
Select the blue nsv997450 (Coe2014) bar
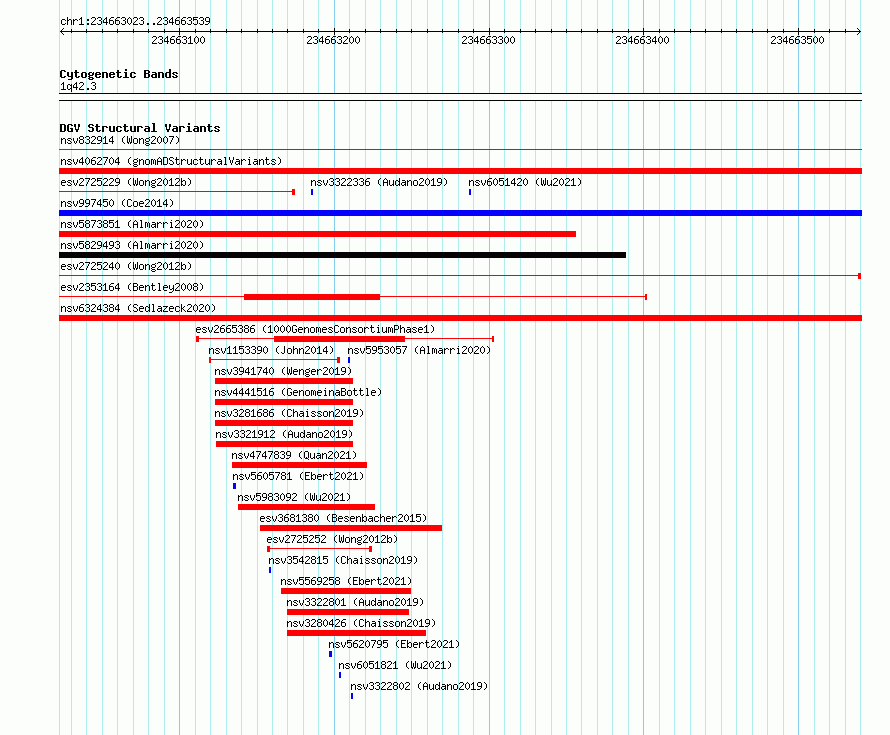(460, 213)
